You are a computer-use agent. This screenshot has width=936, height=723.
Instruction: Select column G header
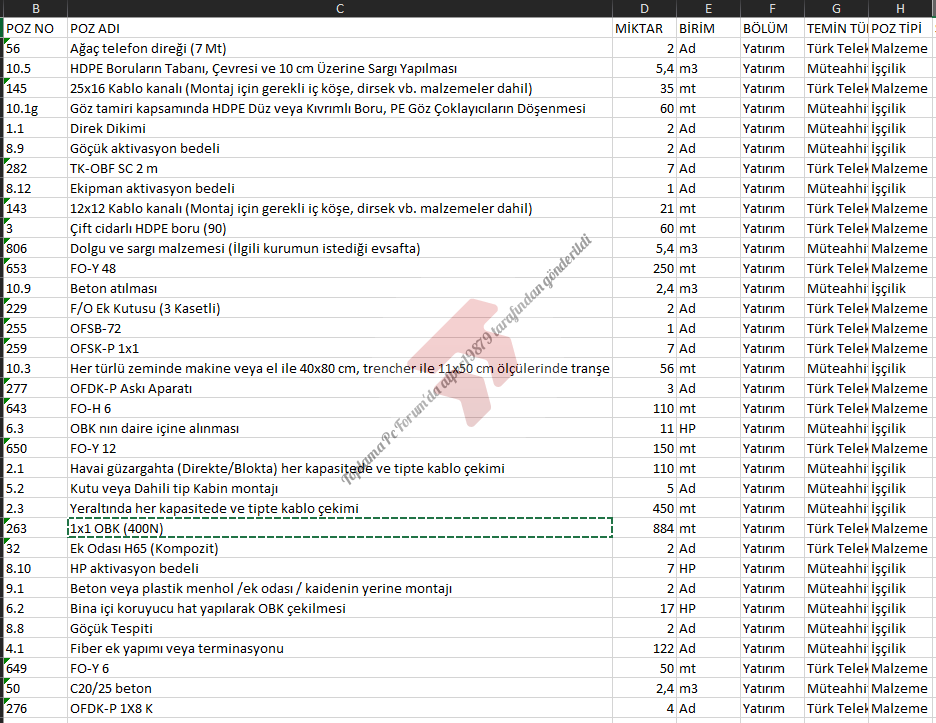tap(836, 8)
